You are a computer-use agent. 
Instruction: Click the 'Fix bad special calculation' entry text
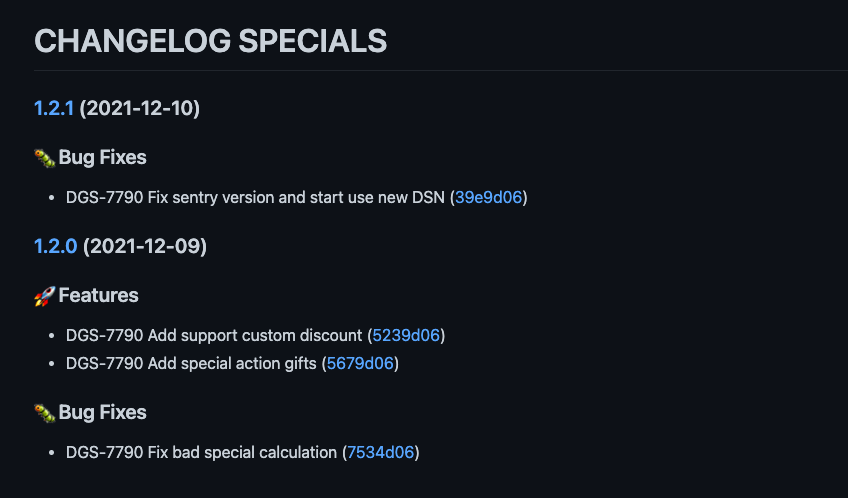242,452
